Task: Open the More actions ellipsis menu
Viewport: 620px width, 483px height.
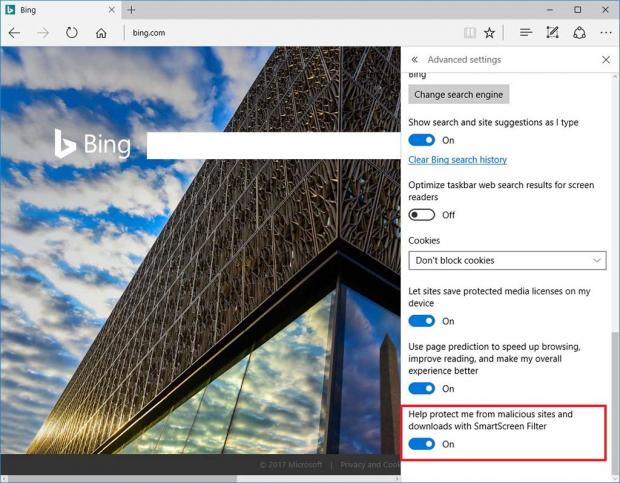Action: [606, 33]
